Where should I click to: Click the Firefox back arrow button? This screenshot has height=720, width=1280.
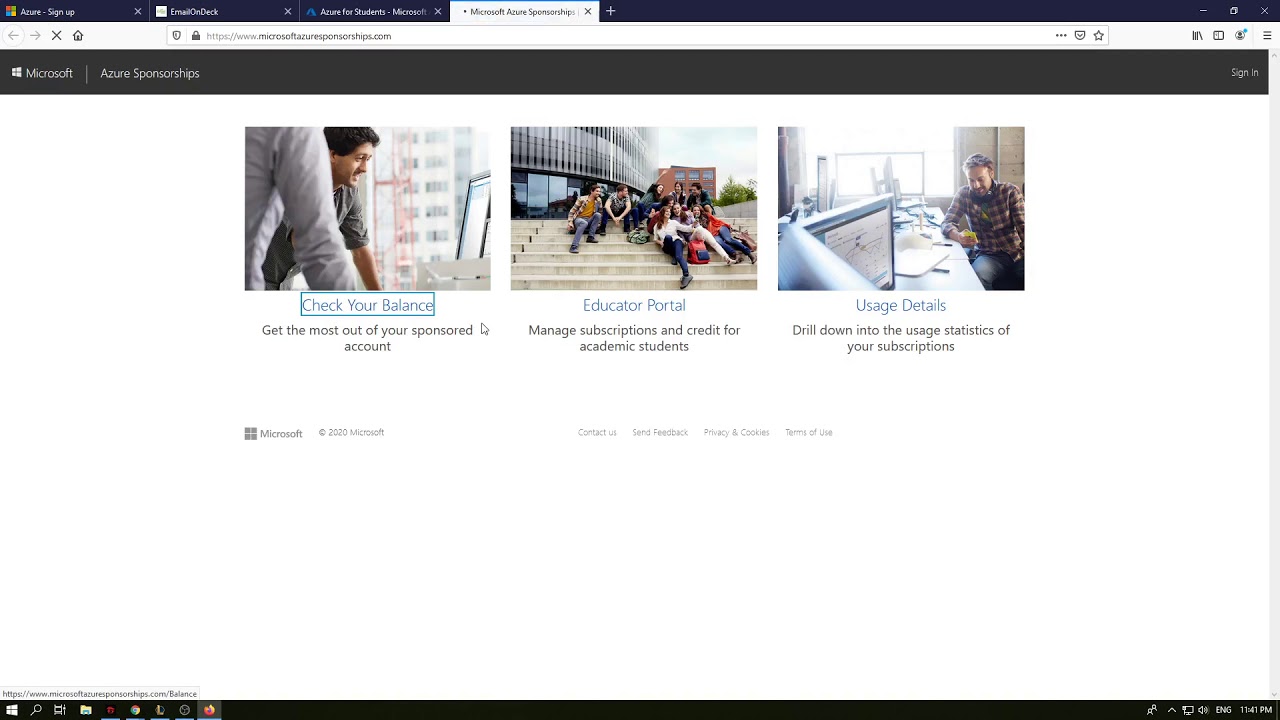(13, 36)
